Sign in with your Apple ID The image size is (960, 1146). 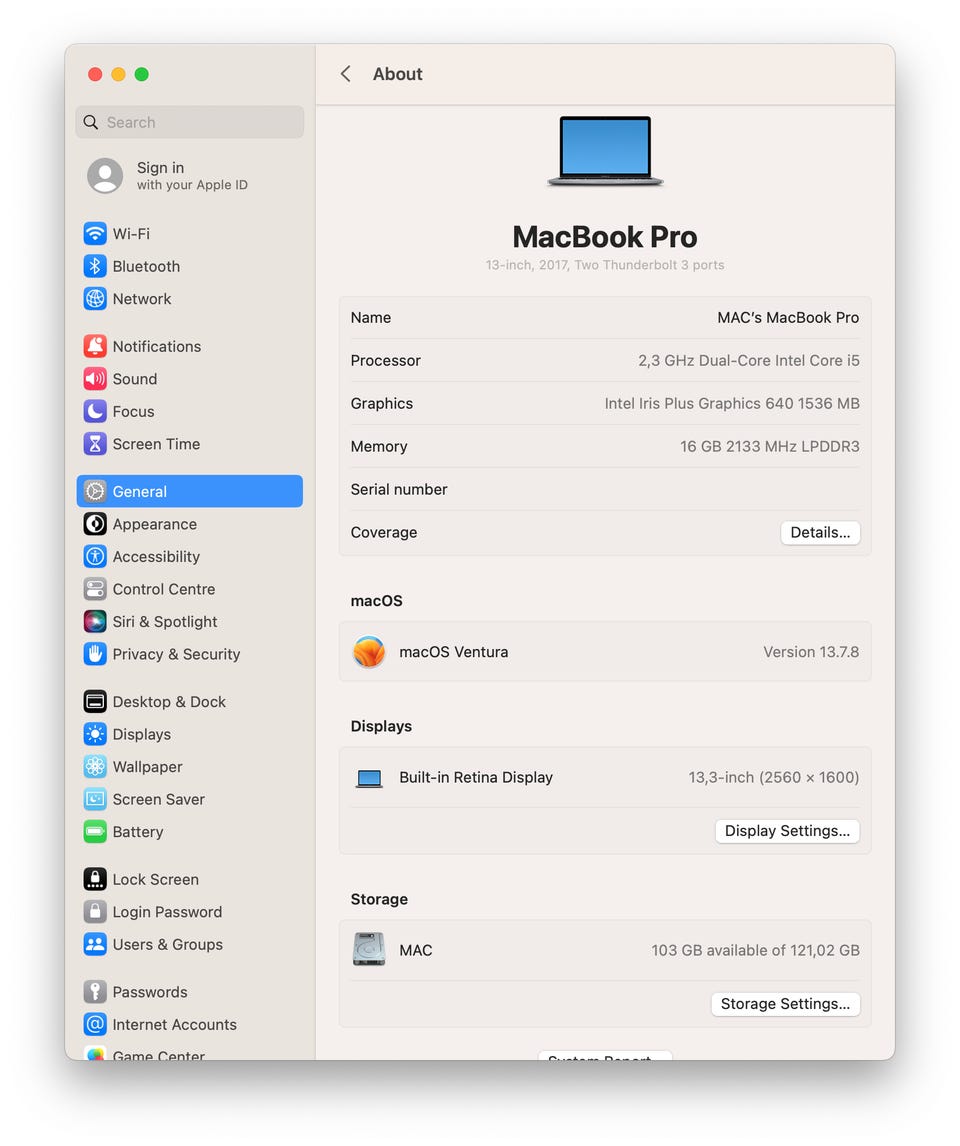pyautogui.click(x=192, y=176)
